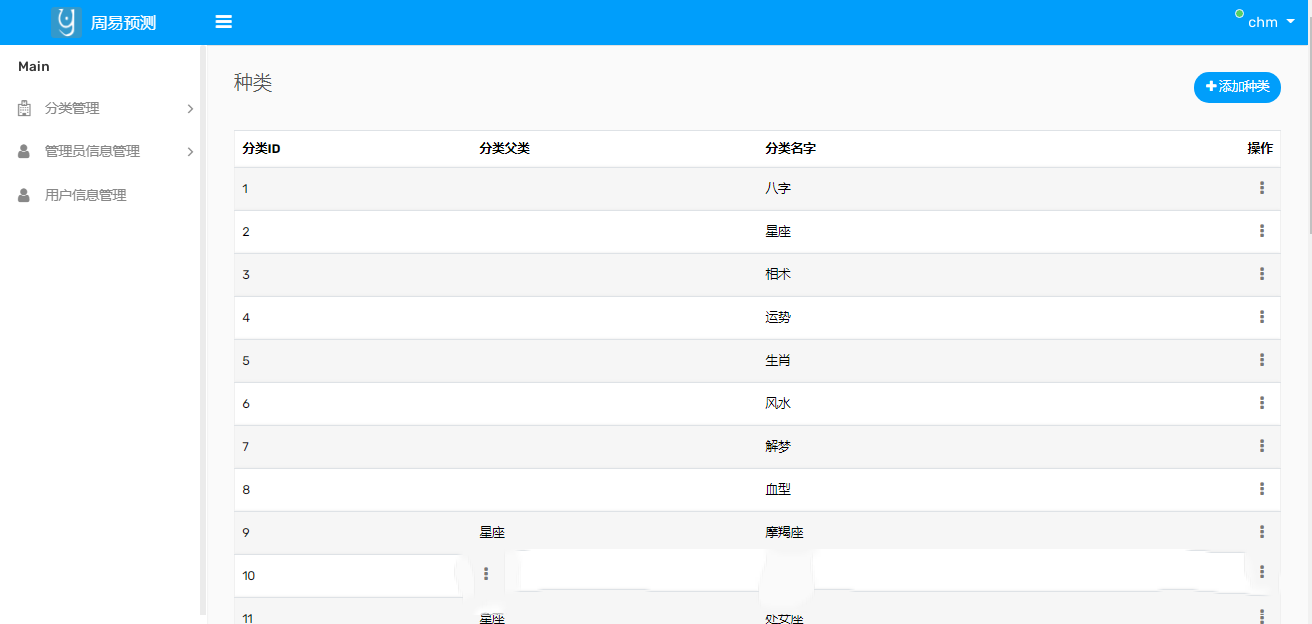Viewport: 1312px width, 624px height.
Task: Open actions menu for 运势 row
Action: (x=1261, y=317)
